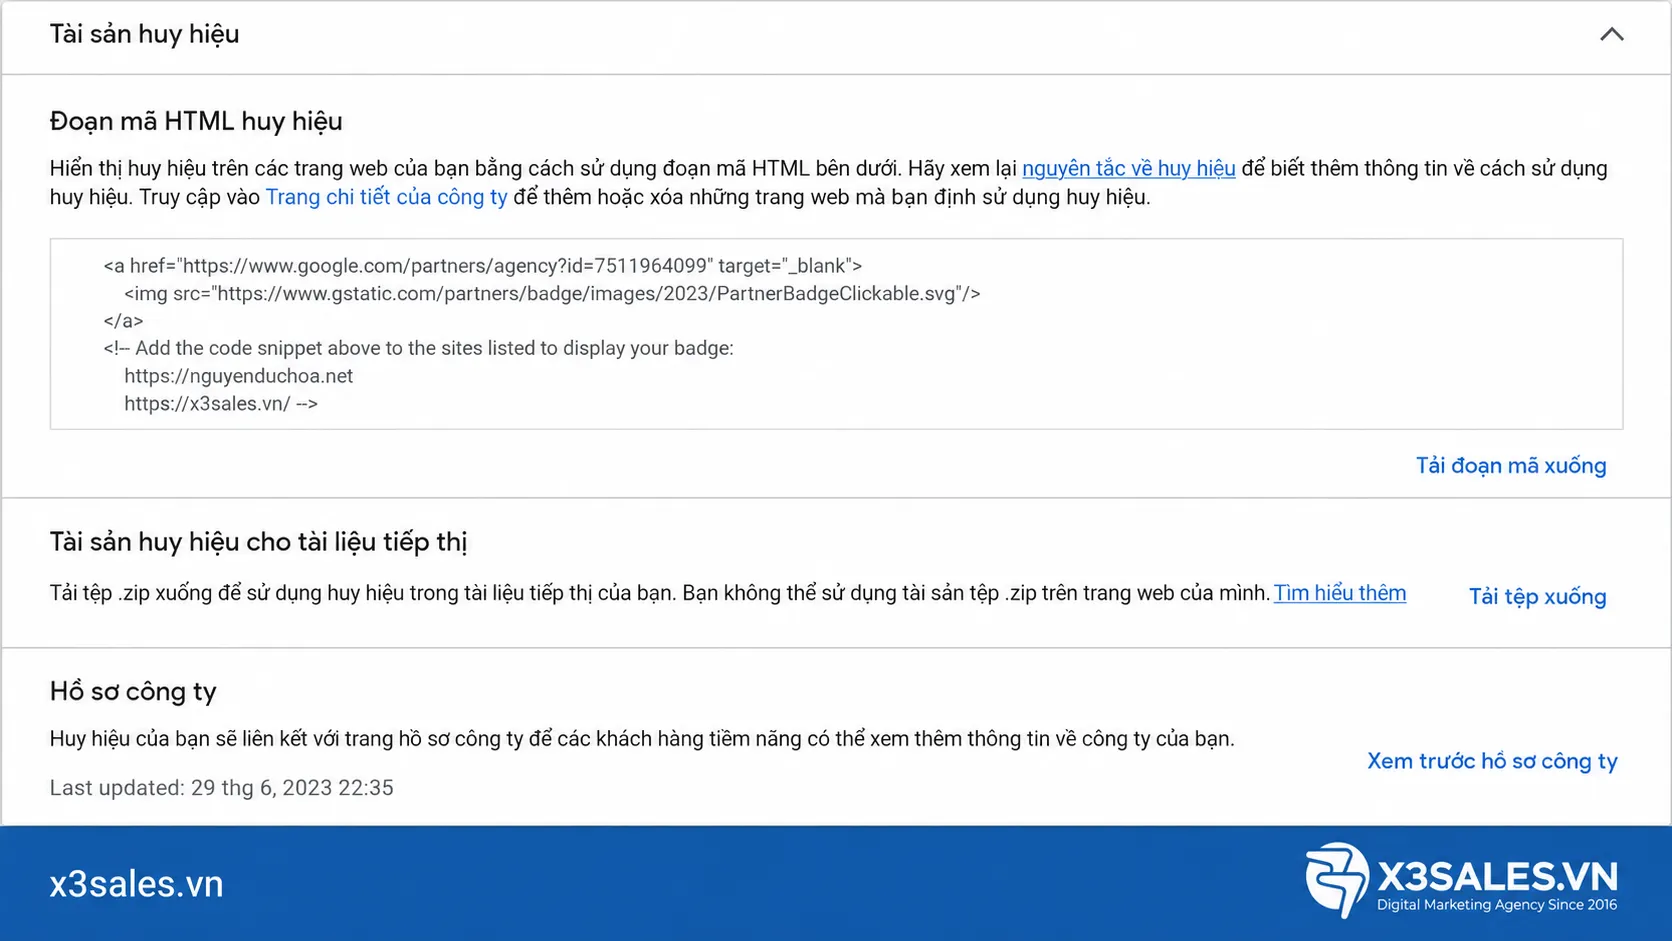Click the PartnerBadgeClickable.svg img code line
Image resolution: width=1672 pixels, height=941 pixels.
(x=552, y=294)
